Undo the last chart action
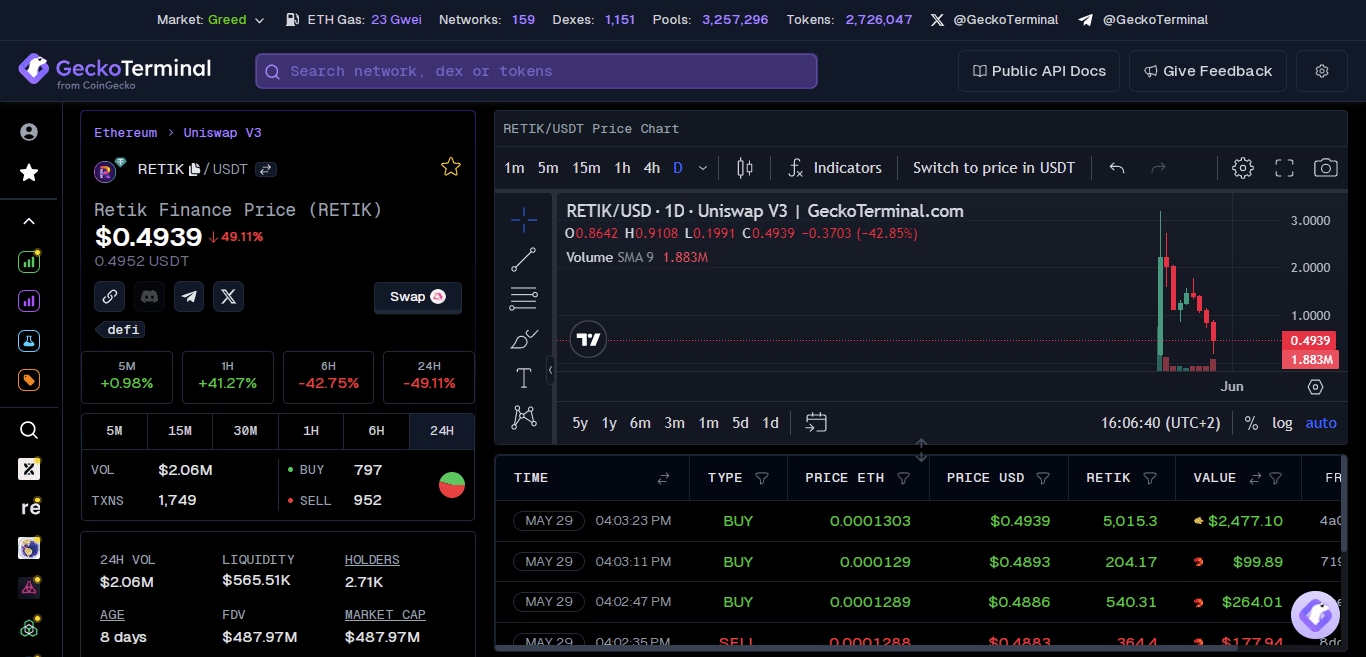 (x=1117, y=168)
